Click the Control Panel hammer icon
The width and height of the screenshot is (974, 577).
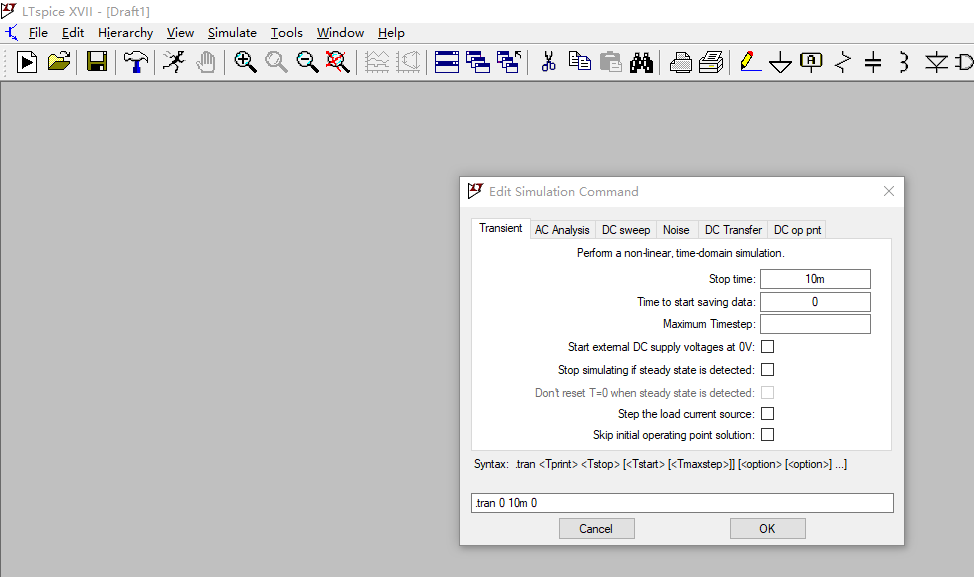pos(135,62)
